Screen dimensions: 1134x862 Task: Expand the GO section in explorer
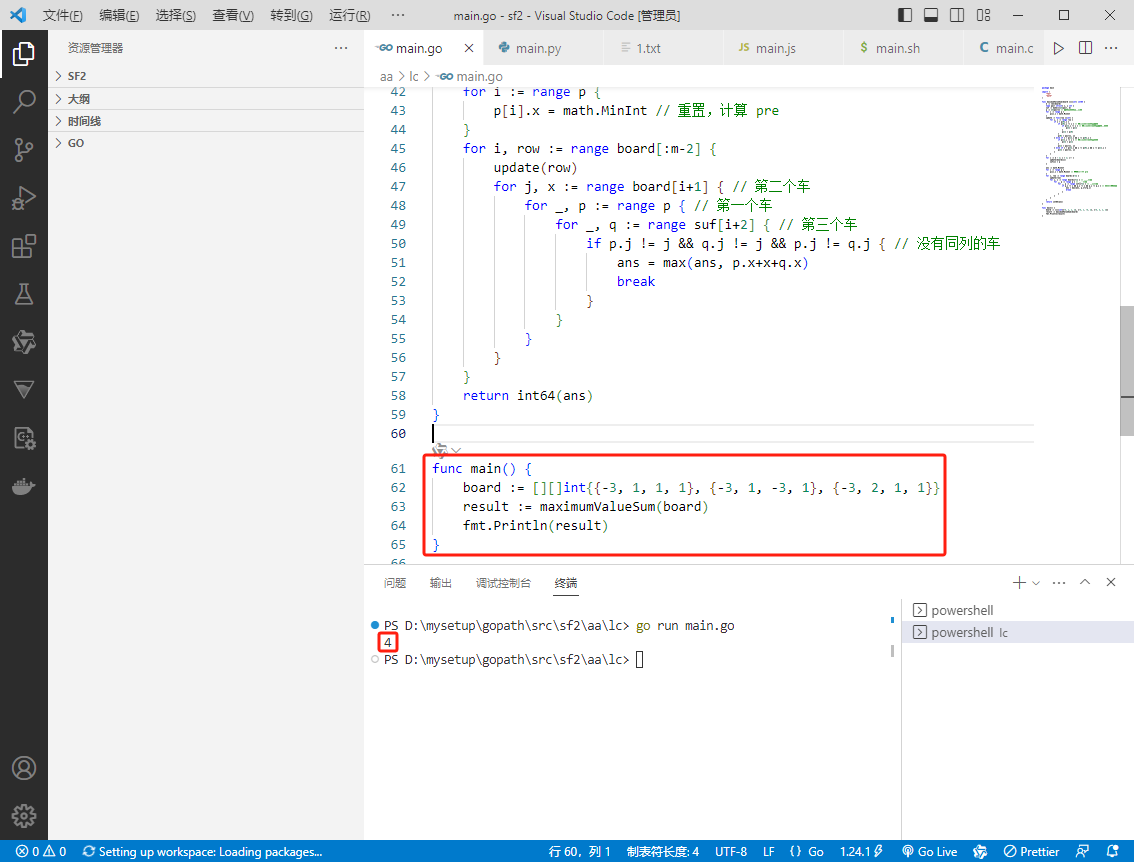(x=206, y=143)
